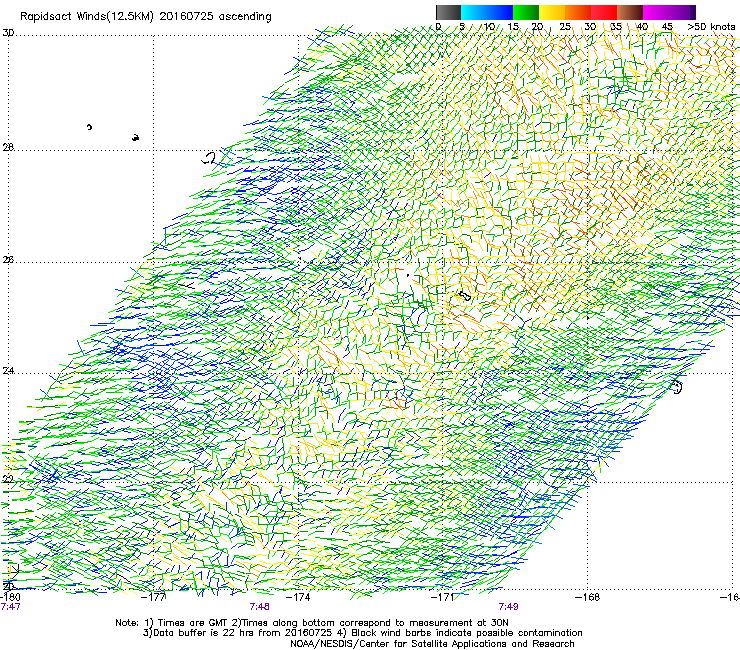Click the '45' legend scale label
This screenshot has height=650, width=740.
667,27
